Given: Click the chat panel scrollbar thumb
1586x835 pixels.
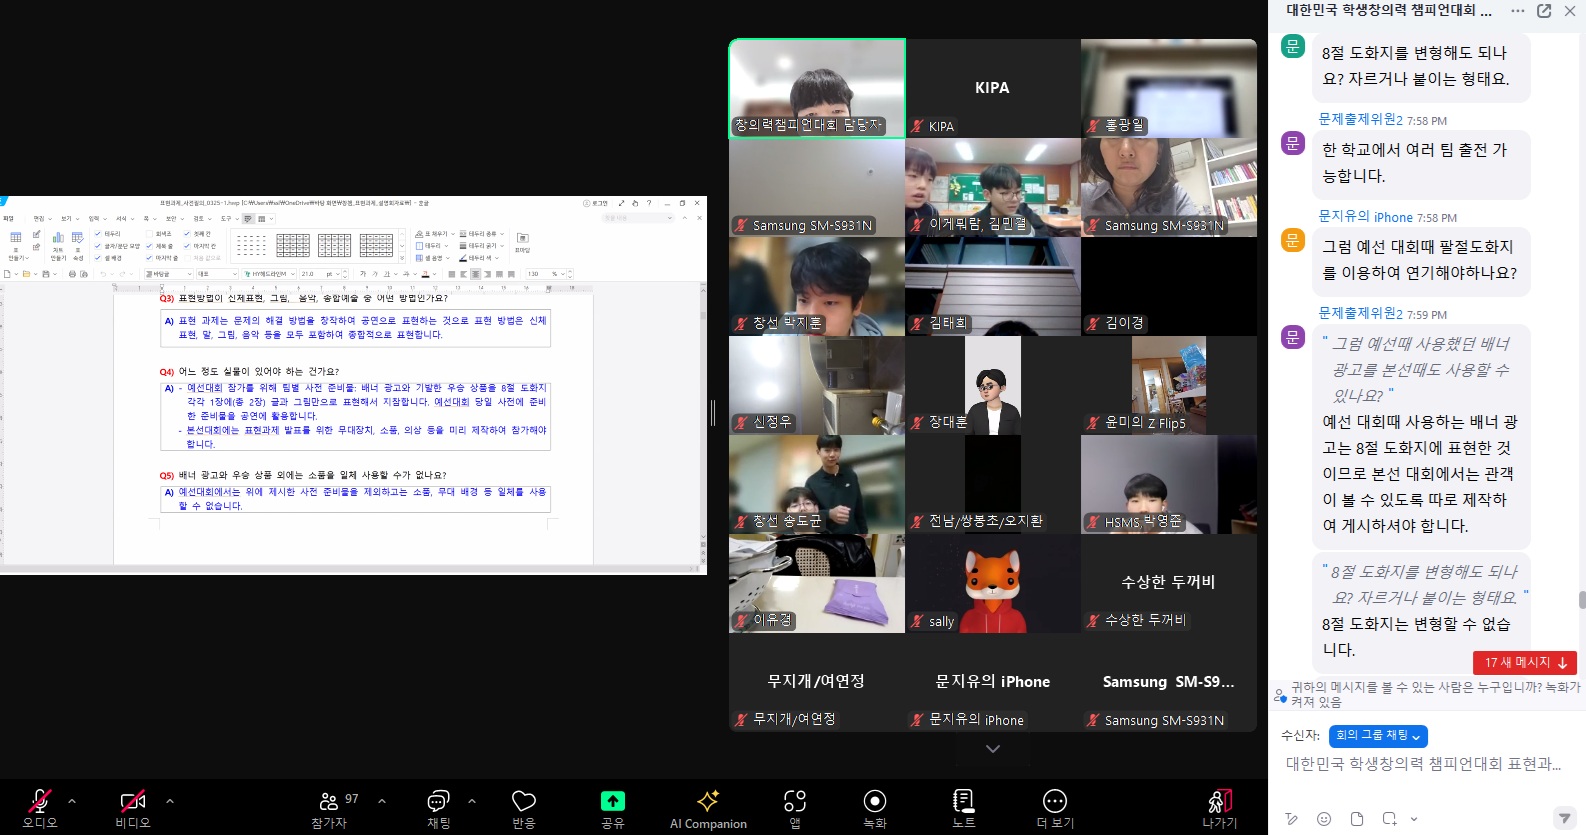Looking at the screenshot, I should pos(1582,600).
